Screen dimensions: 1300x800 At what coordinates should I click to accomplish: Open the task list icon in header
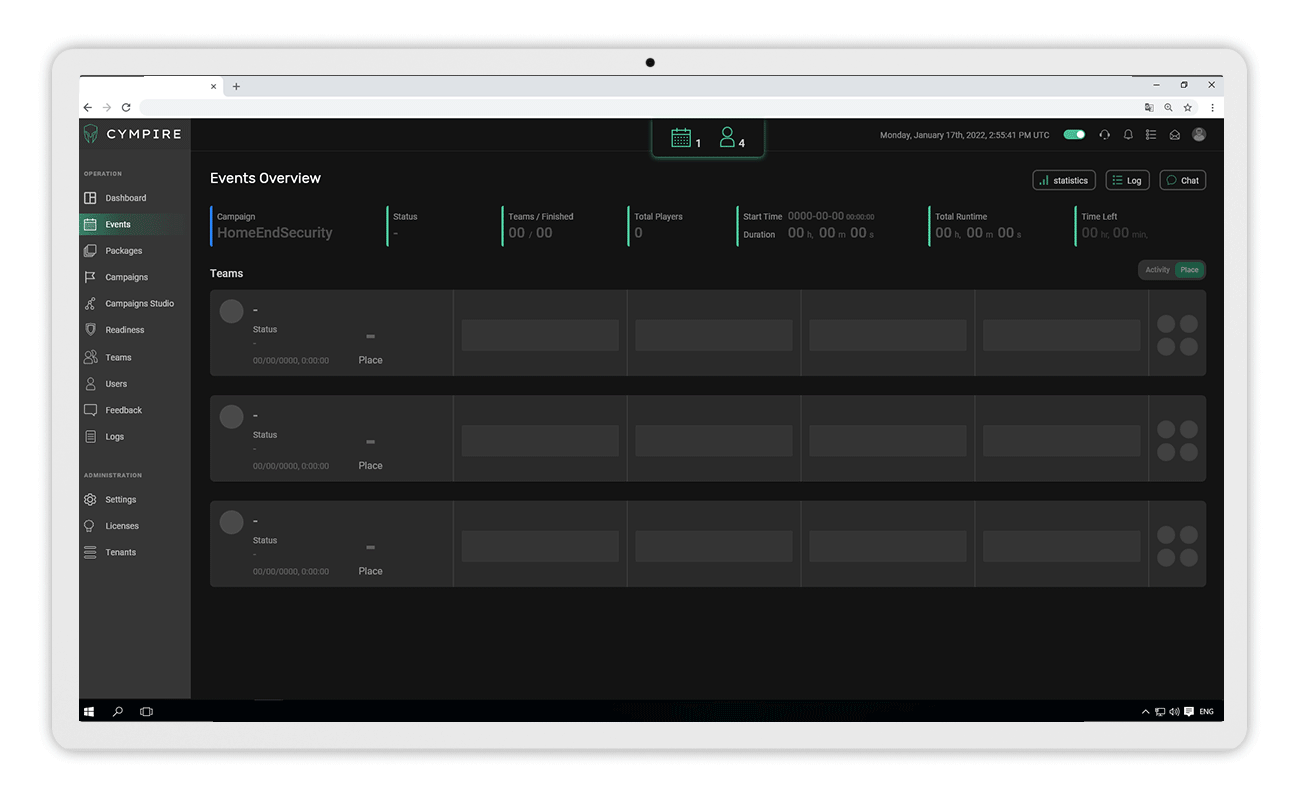1151,134
